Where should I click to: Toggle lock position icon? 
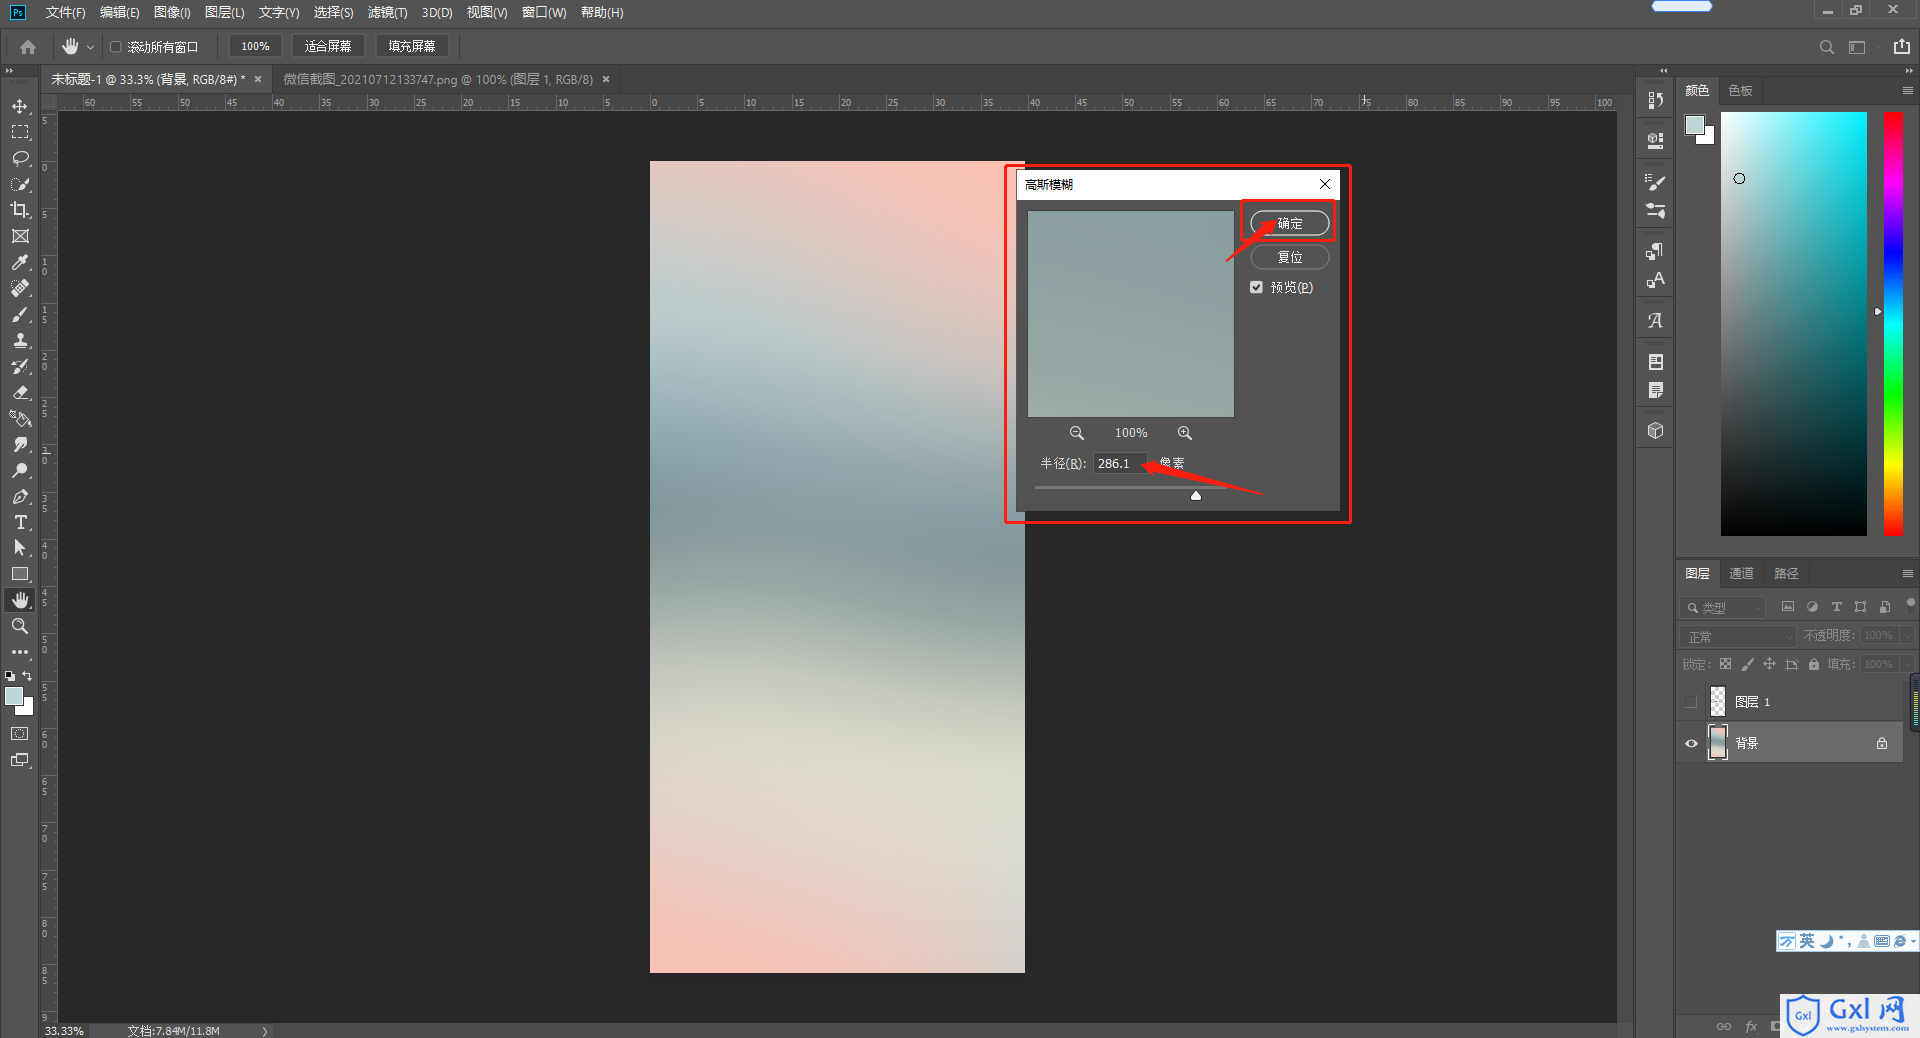[x=1769, y=664]
